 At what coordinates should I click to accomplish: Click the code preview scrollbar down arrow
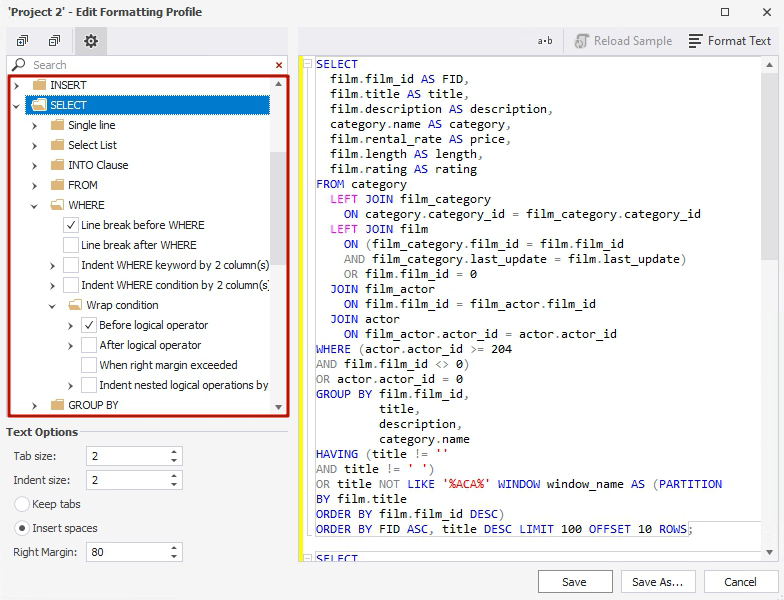click(x=769, y=552)
